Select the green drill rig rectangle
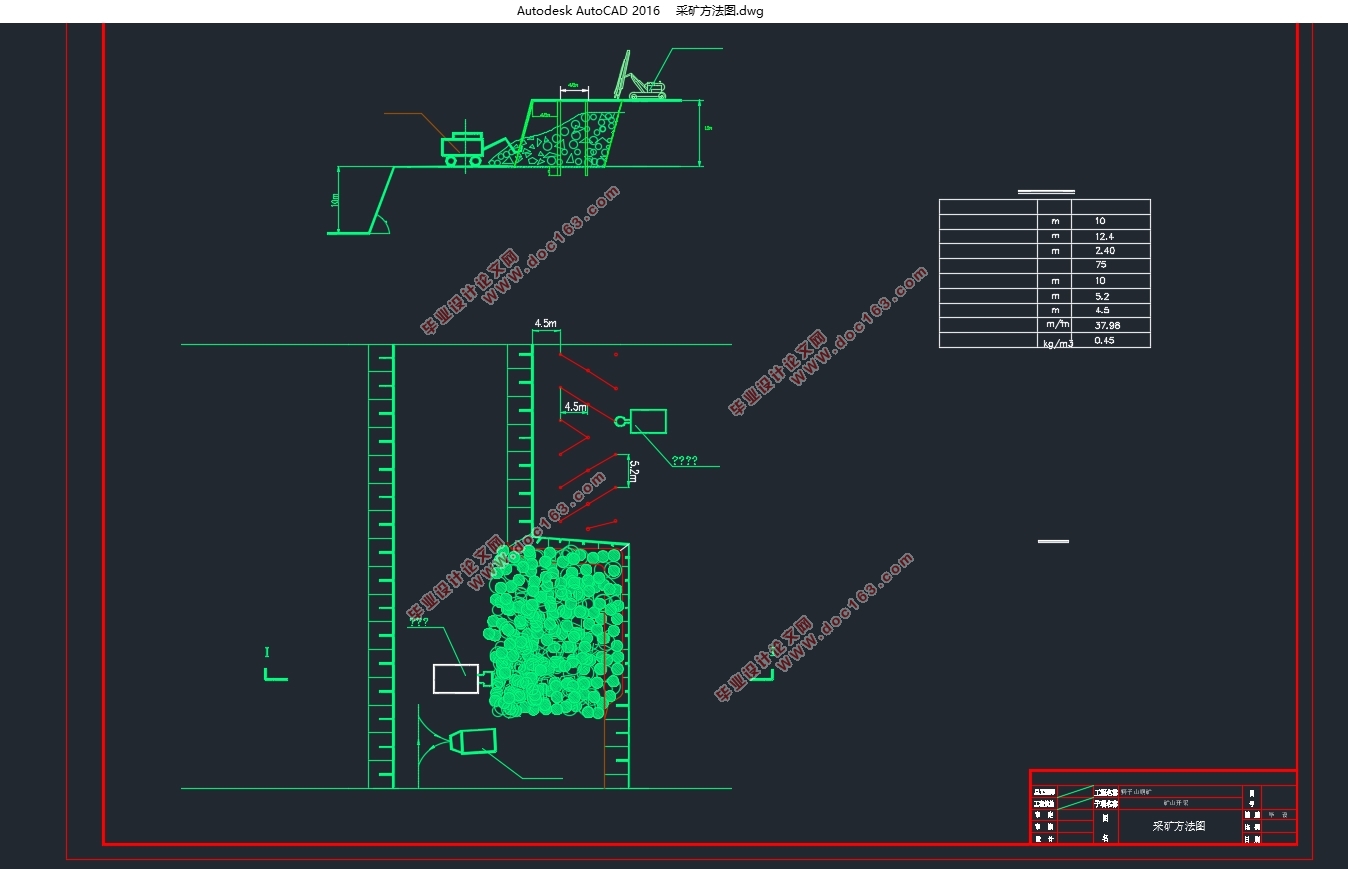The image size is (1348, 869). point(648,421)
